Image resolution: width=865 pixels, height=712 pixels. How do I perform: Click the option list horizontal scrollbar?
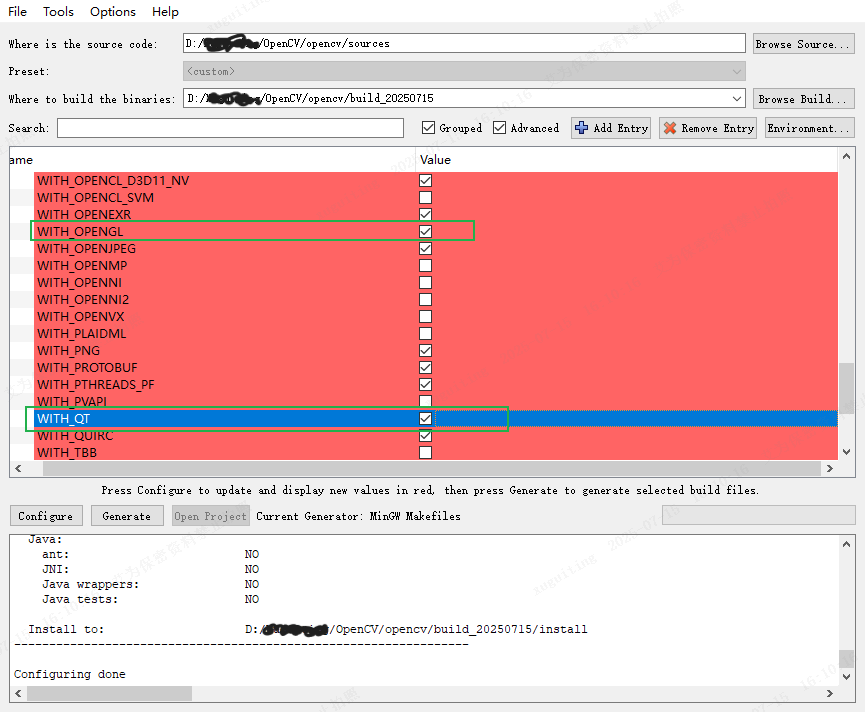pyautogui.click(x=431, y=468)
